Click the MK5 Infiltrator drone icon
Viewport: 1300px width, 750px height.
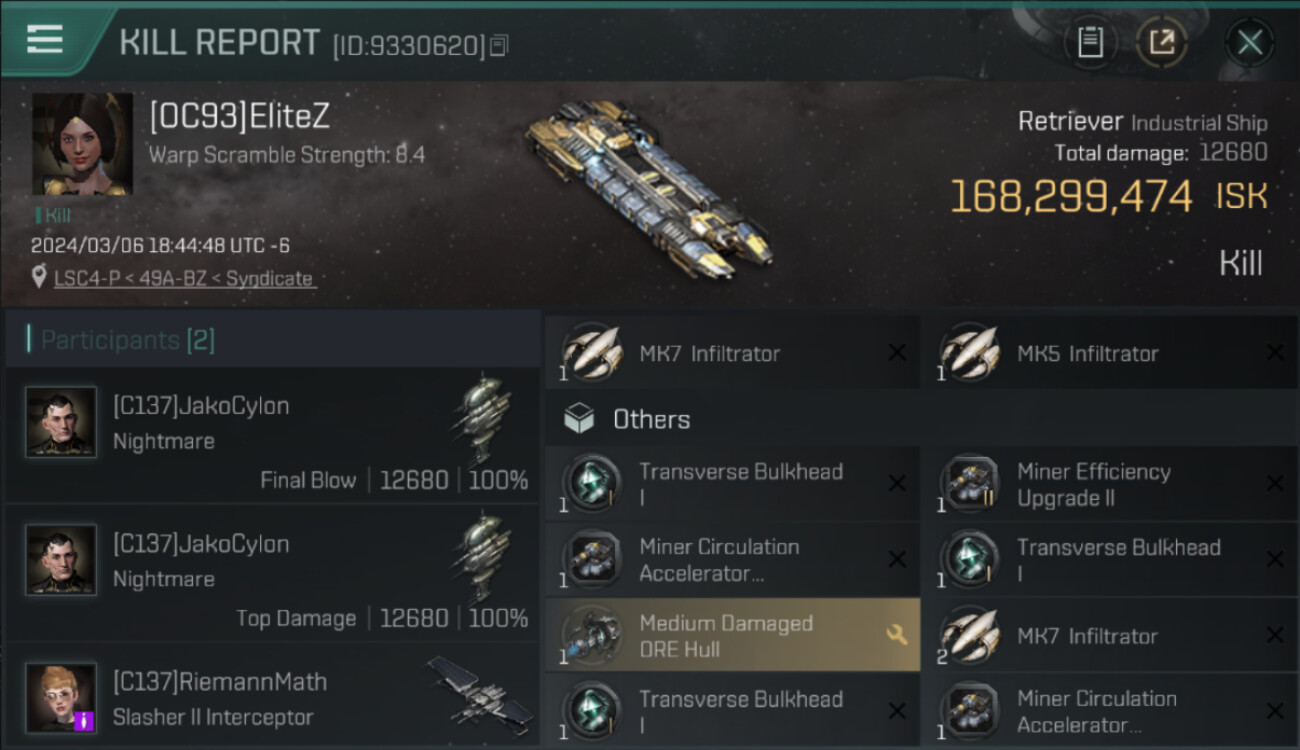[969, 353]
